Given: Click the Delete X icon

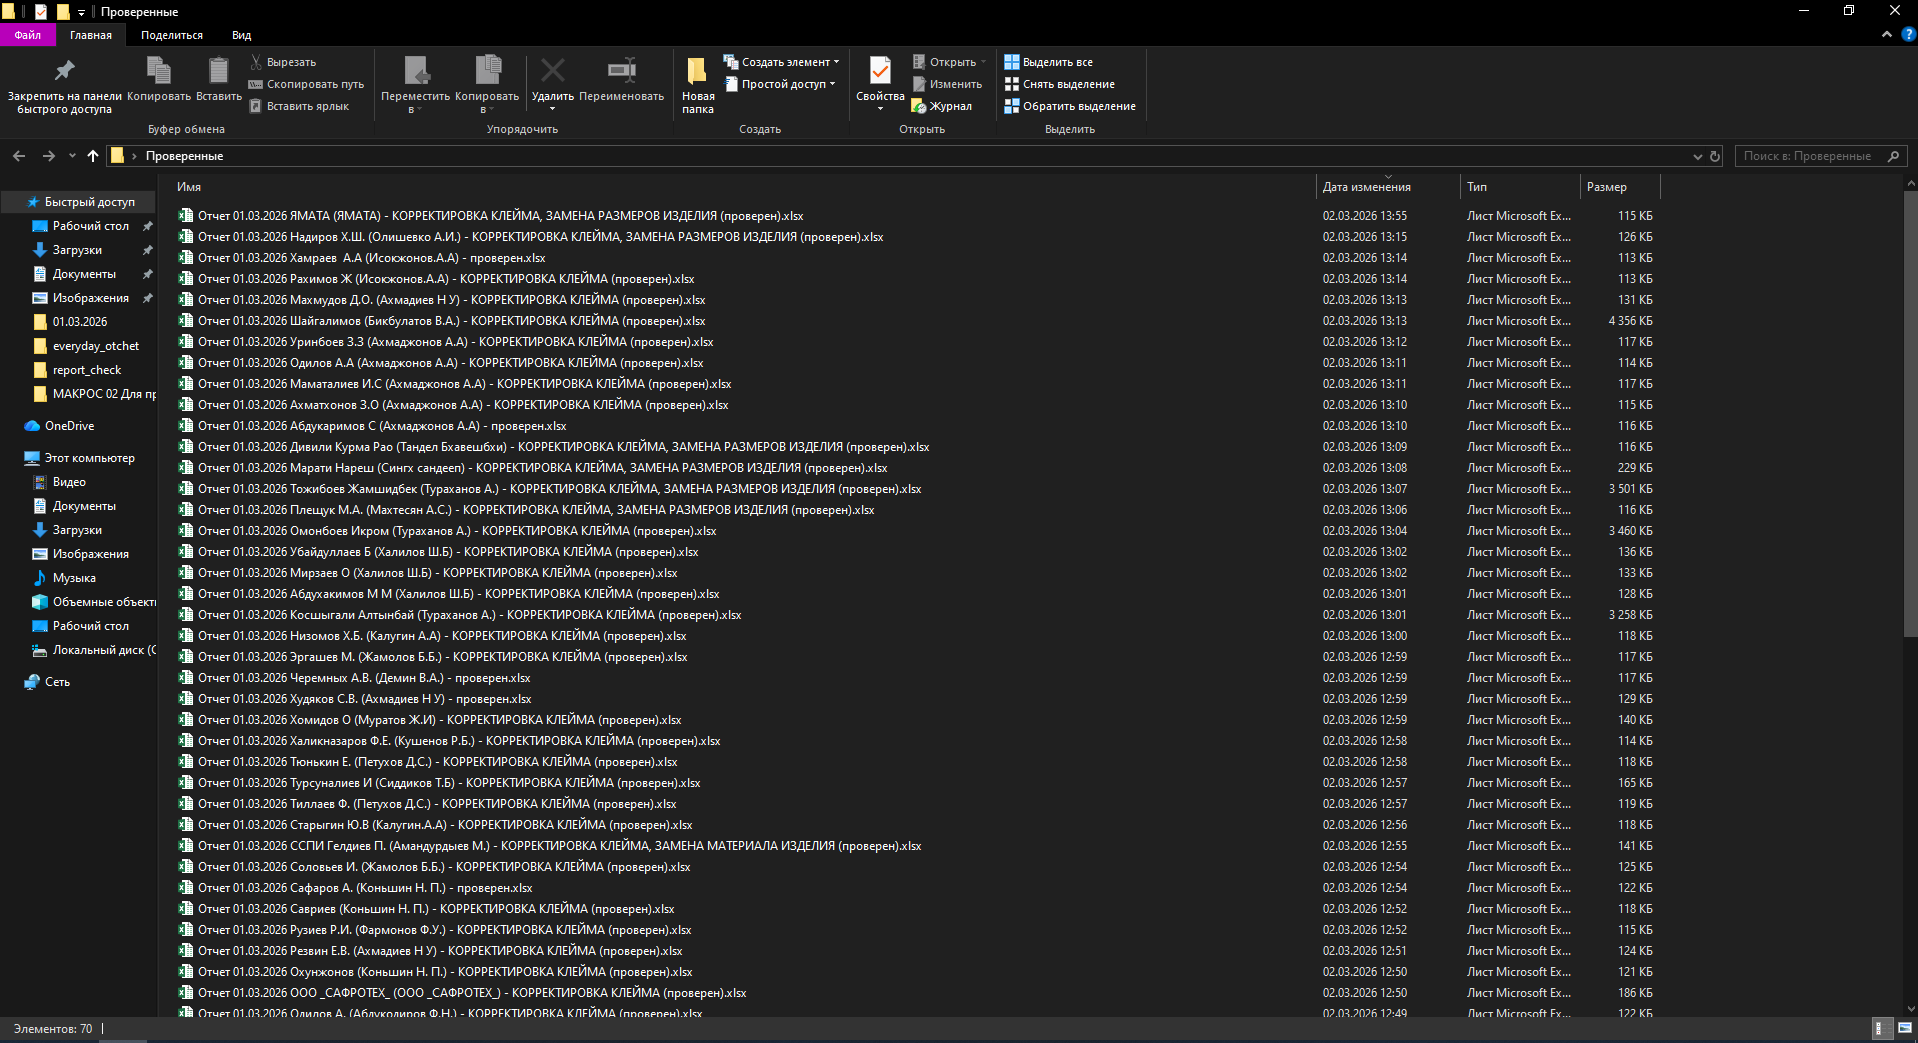Looking at the screenshot, I should point(552,71).
